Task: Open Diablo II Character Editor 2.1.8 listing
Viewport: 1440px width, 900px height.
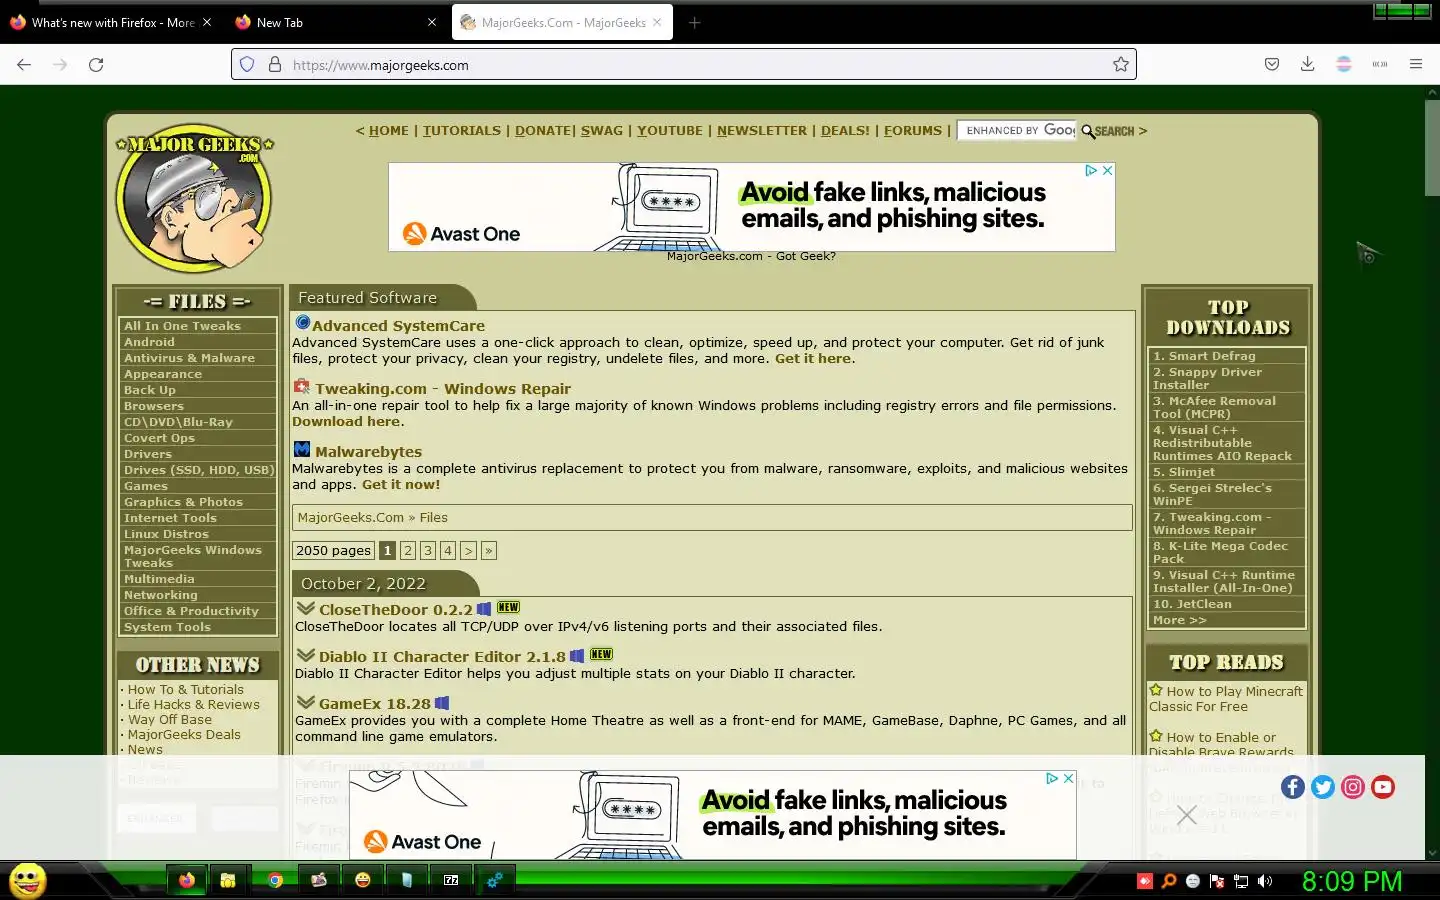Action: point(442,657)
